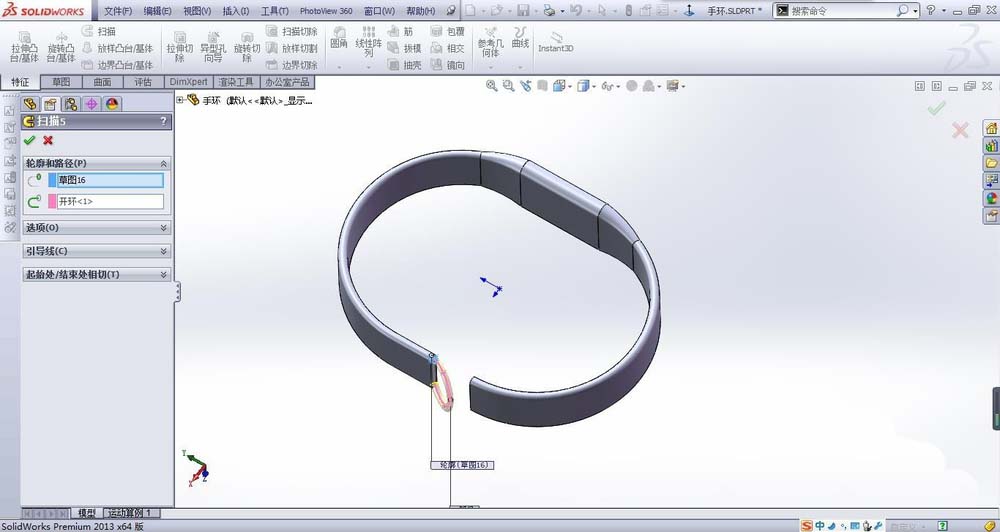Collapse the 轮廓和路径(P) section
The height and width of the screenshot is (532, 1000).
click(x=164, y=163)
